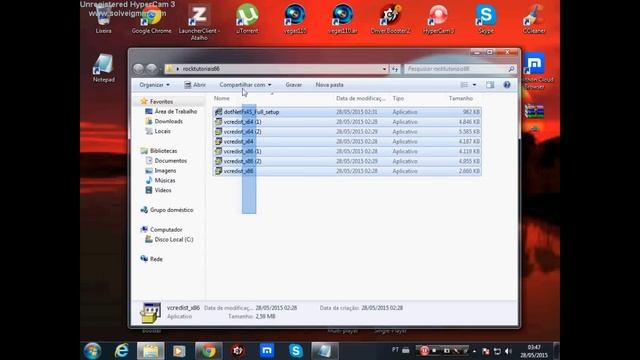The width and height of the screenshot is (640, 360).
Task: Open Internet Explorer from the taskbar
Action: (122, 351)
